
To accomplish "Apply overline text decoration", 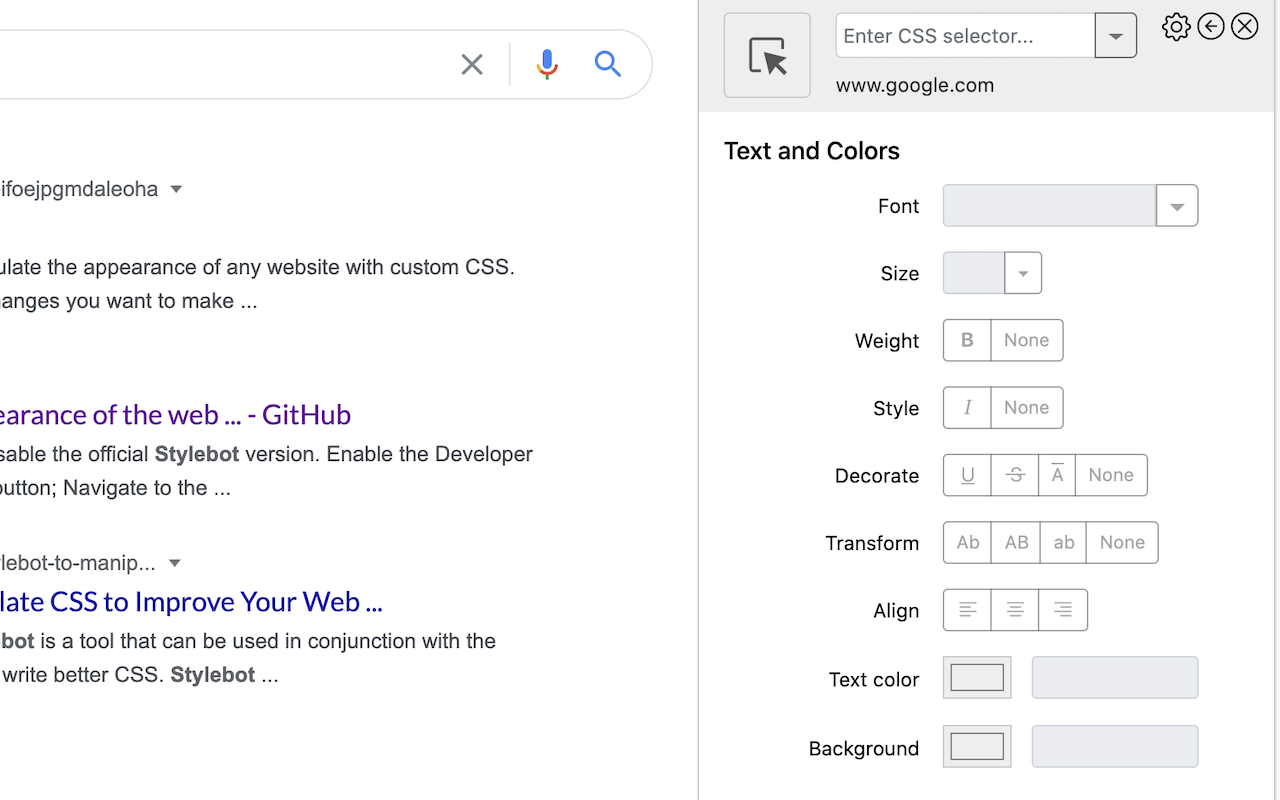I will 1057,475.
